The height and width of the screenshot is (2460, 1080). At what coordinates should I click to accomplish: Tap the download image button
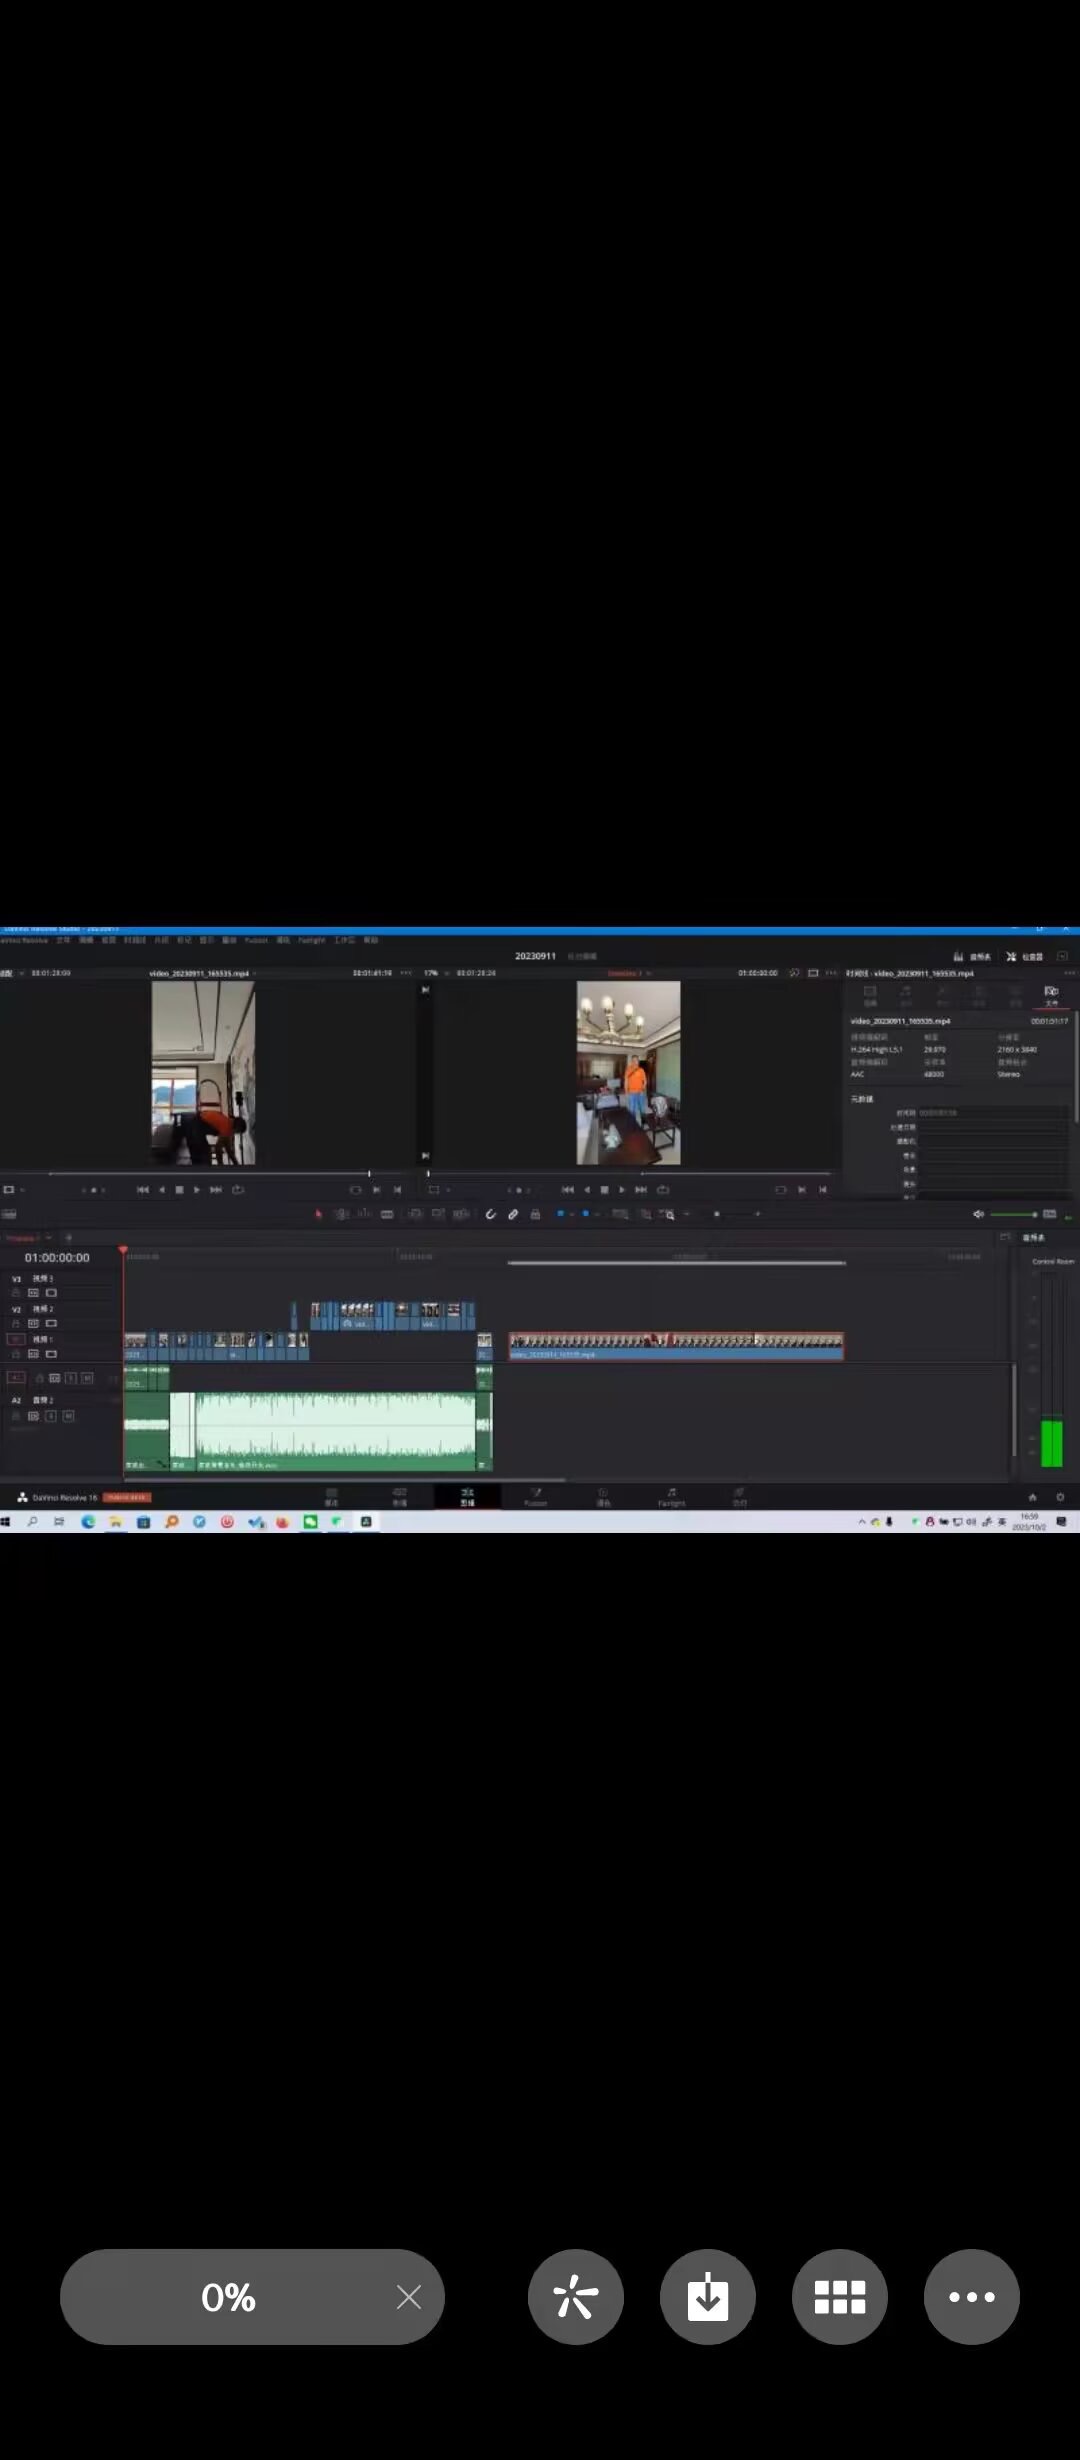(707, 2297)
